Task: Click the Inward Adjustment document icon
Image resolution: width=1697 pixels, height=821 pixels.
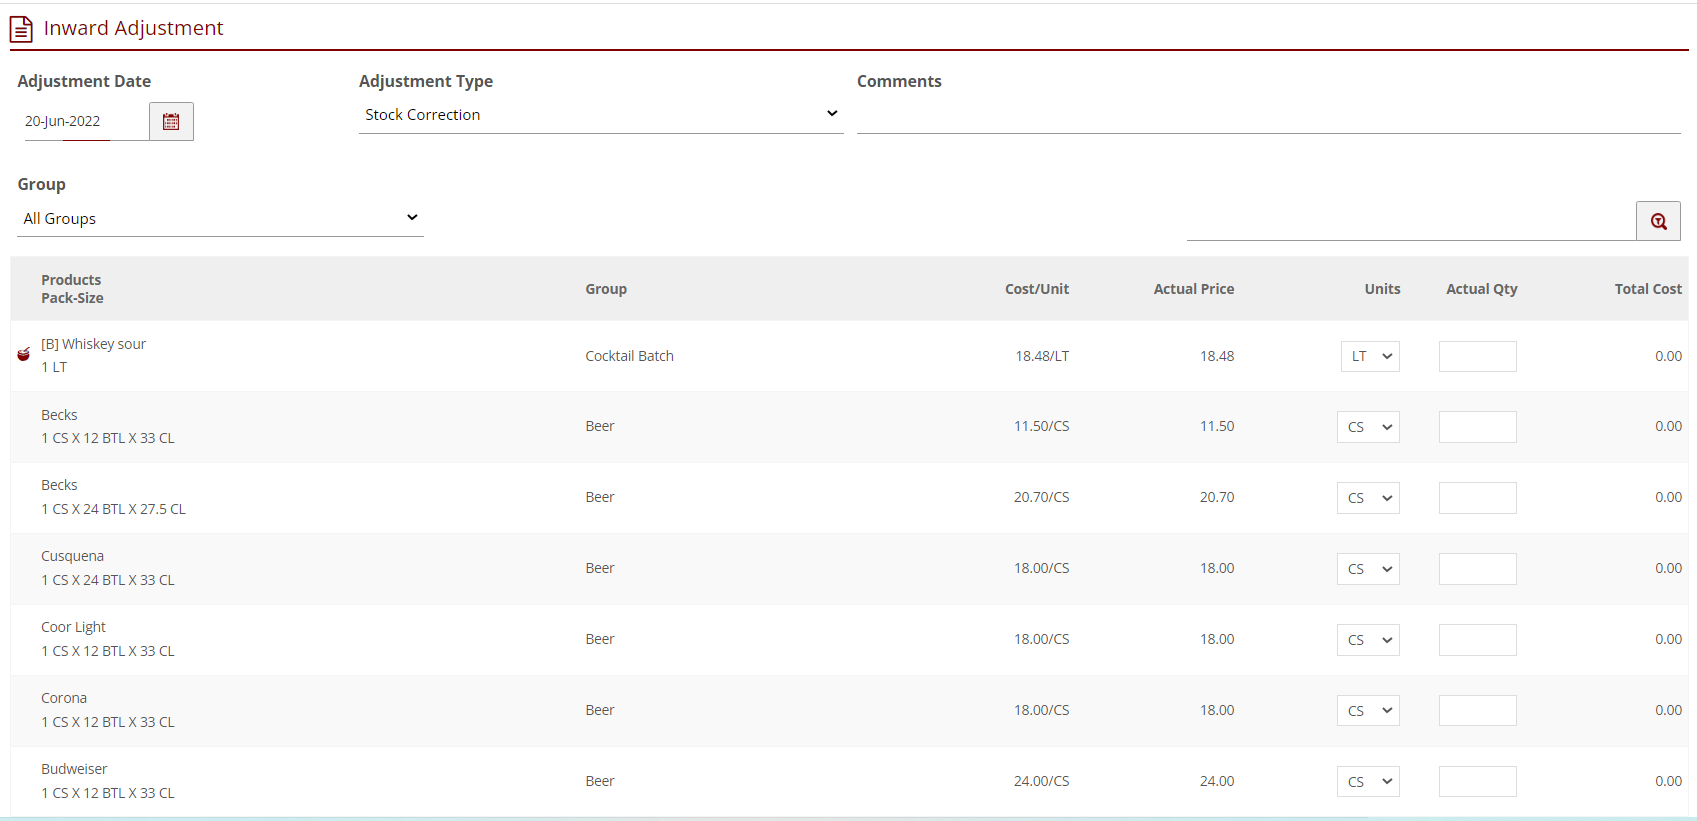Action: point(21,29)
